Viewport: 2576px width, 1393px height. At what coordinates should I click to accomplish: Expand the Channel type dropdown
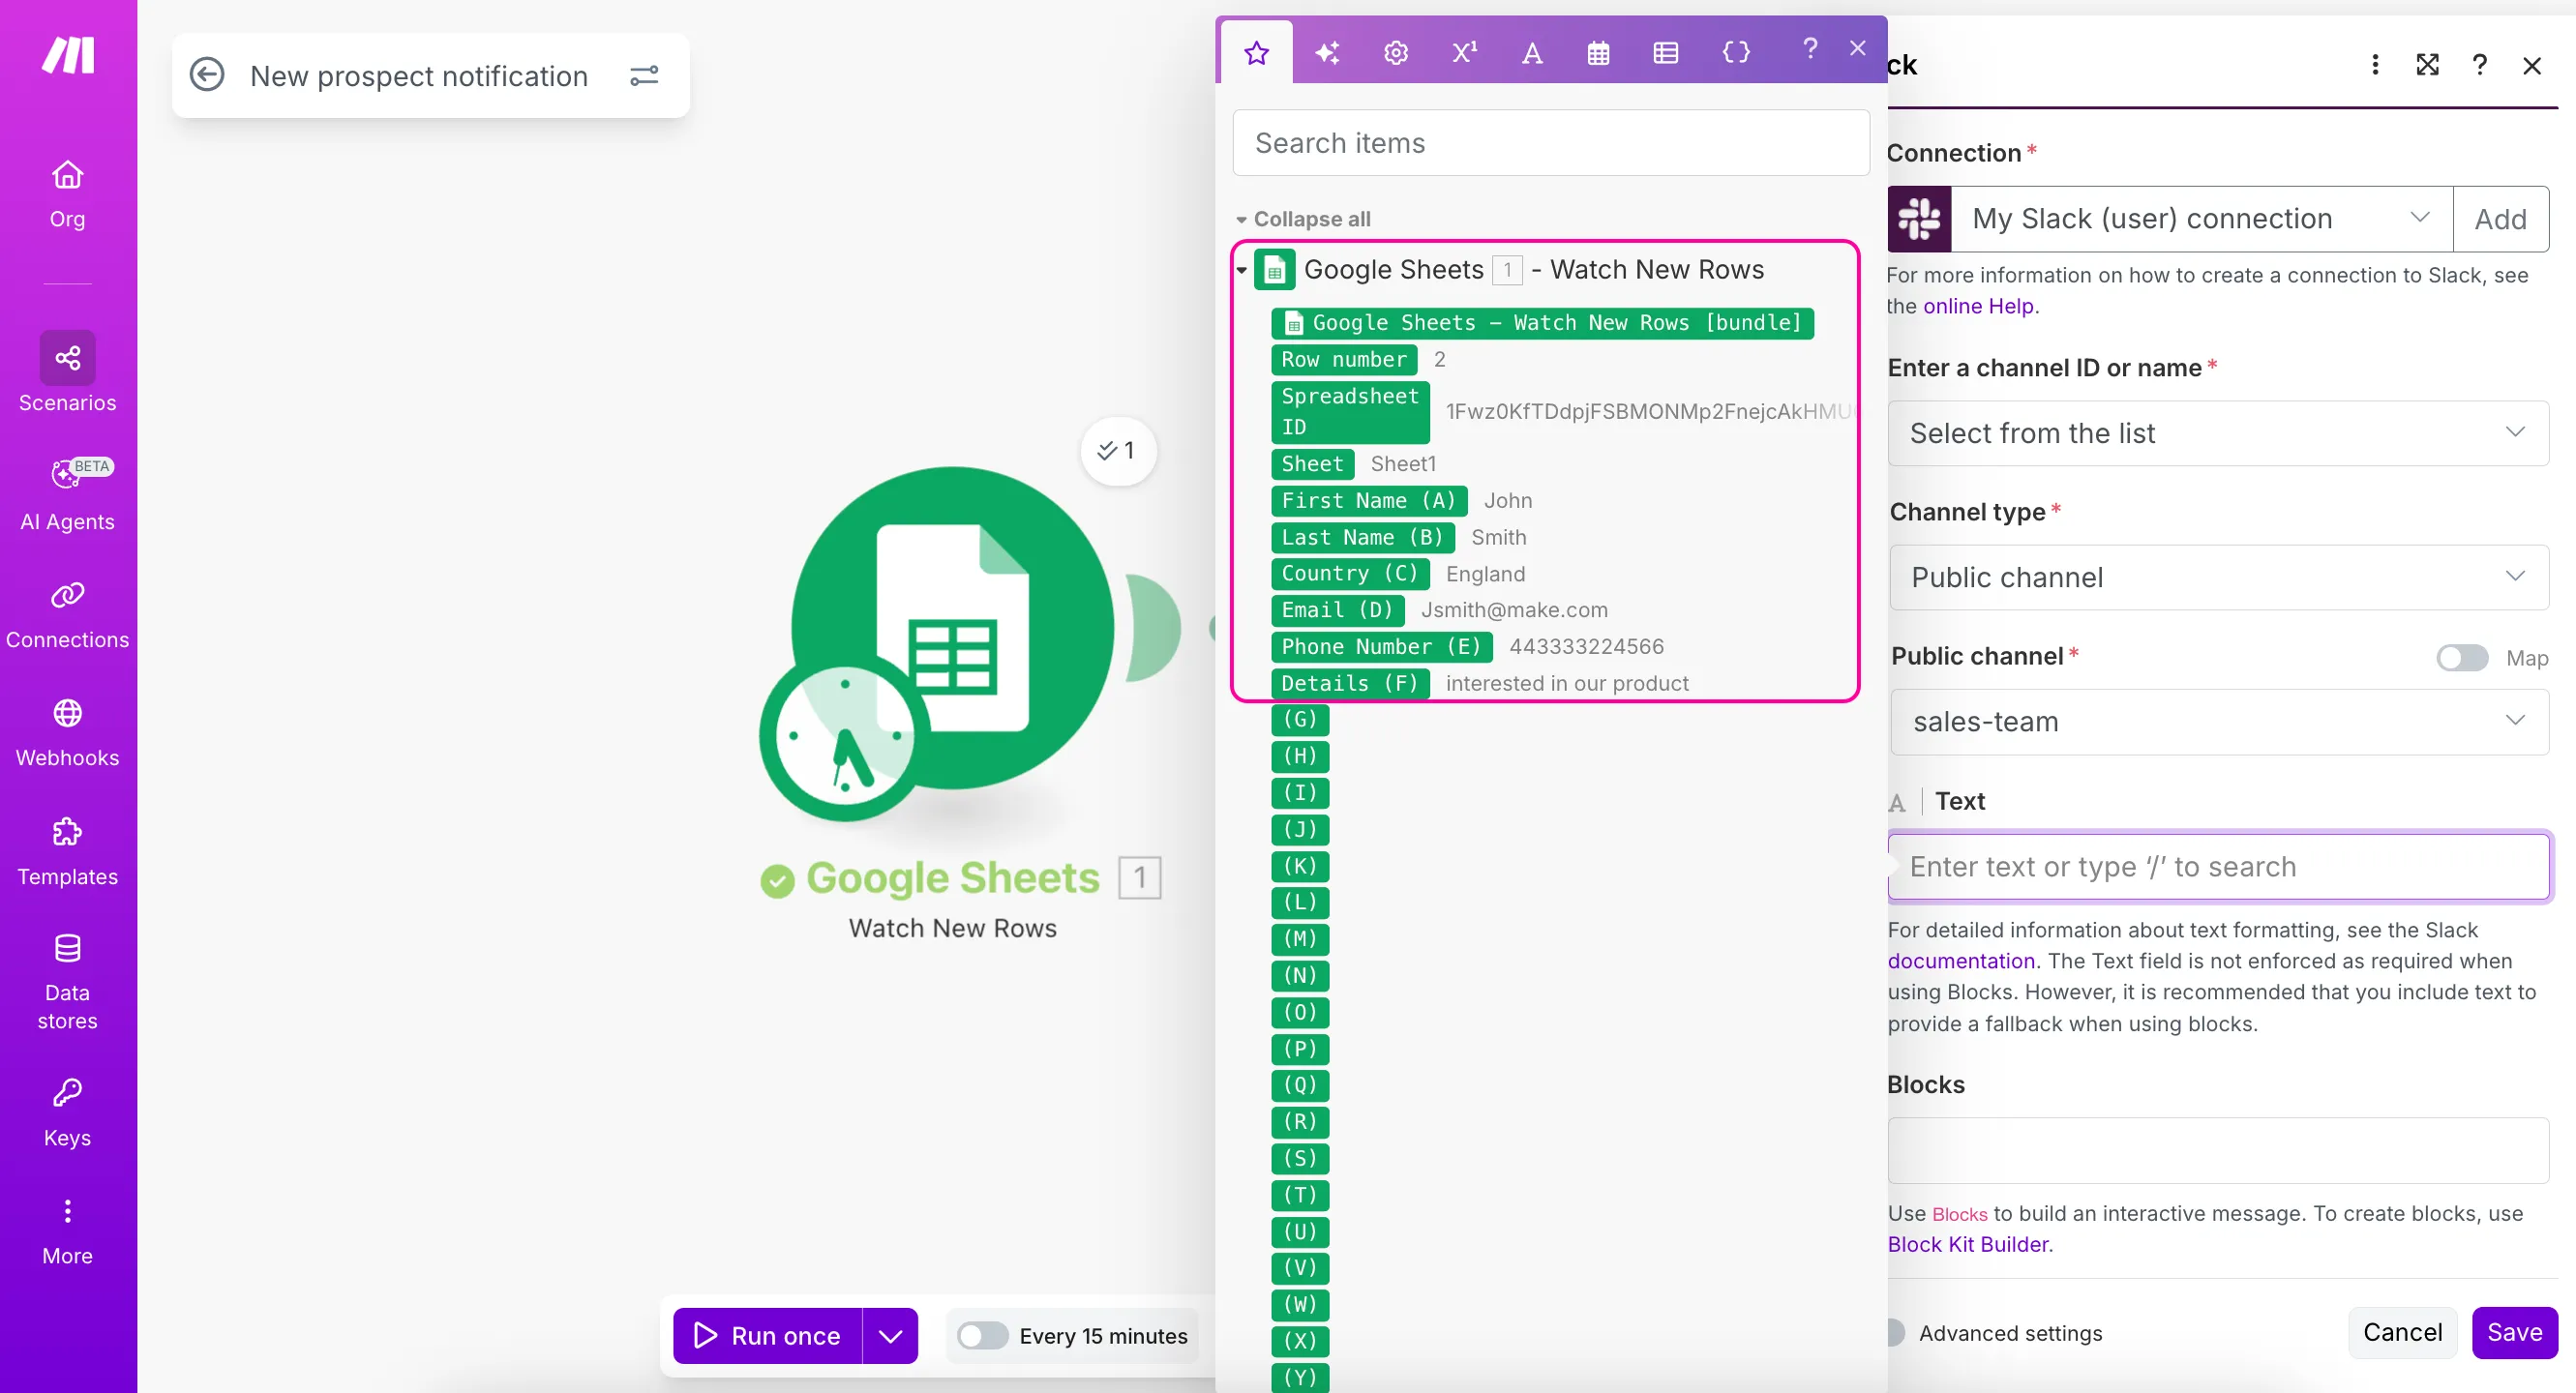pyautogui.click(x=2218, y=578)
